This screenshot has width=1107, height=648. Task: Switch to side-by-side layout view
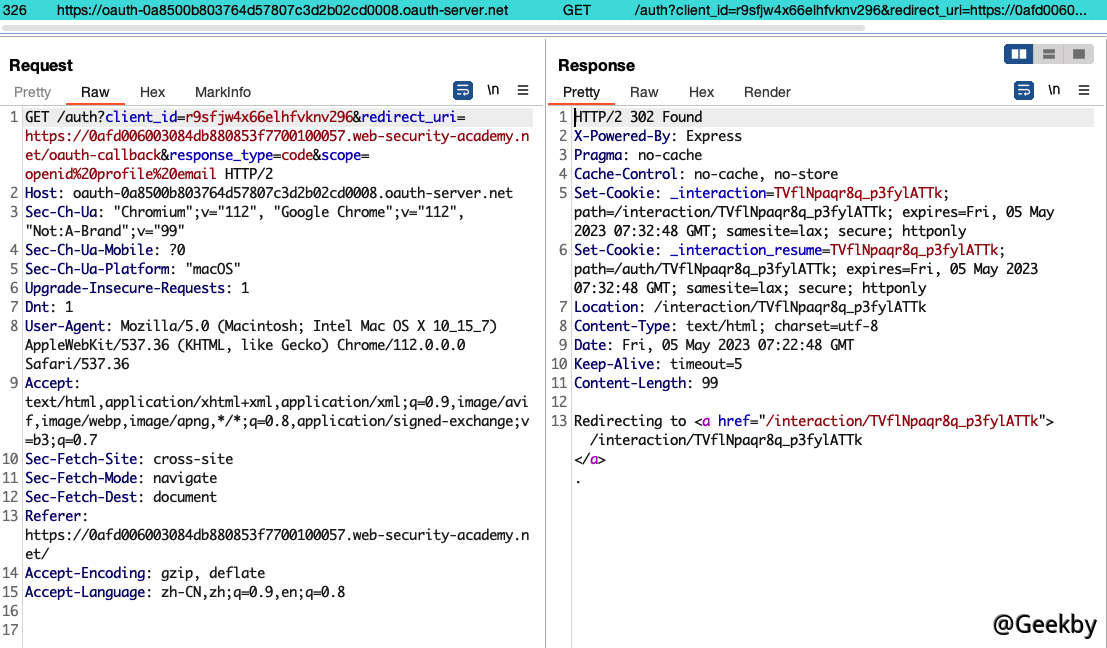point(1019,54)
